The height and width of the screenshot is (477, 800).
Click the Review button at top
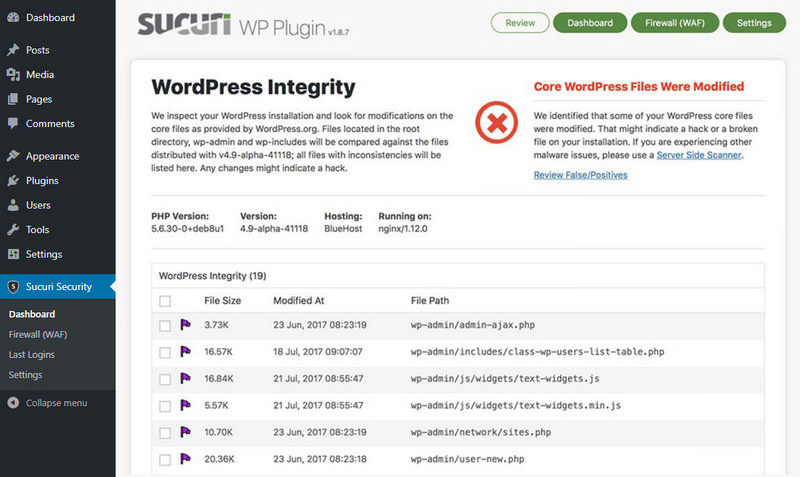tap(520, 23)
